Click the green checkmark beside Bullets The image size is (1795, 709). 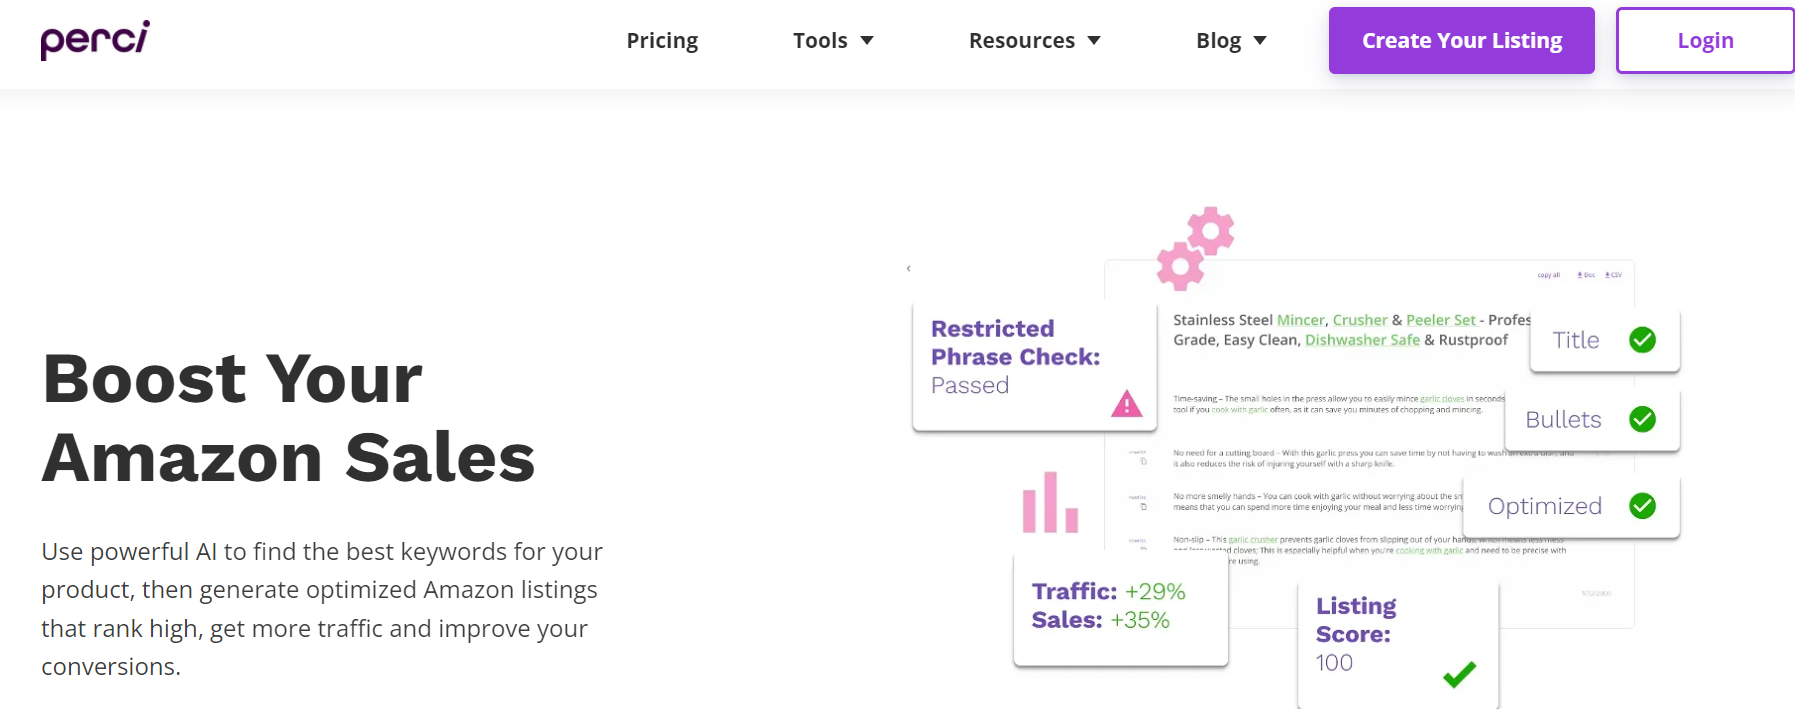tap(1641, 420)
